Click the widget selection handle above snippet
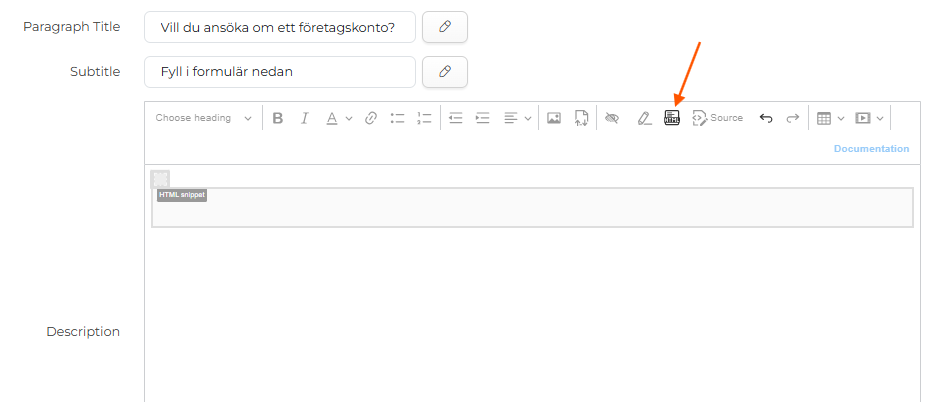 coord(160,179)
